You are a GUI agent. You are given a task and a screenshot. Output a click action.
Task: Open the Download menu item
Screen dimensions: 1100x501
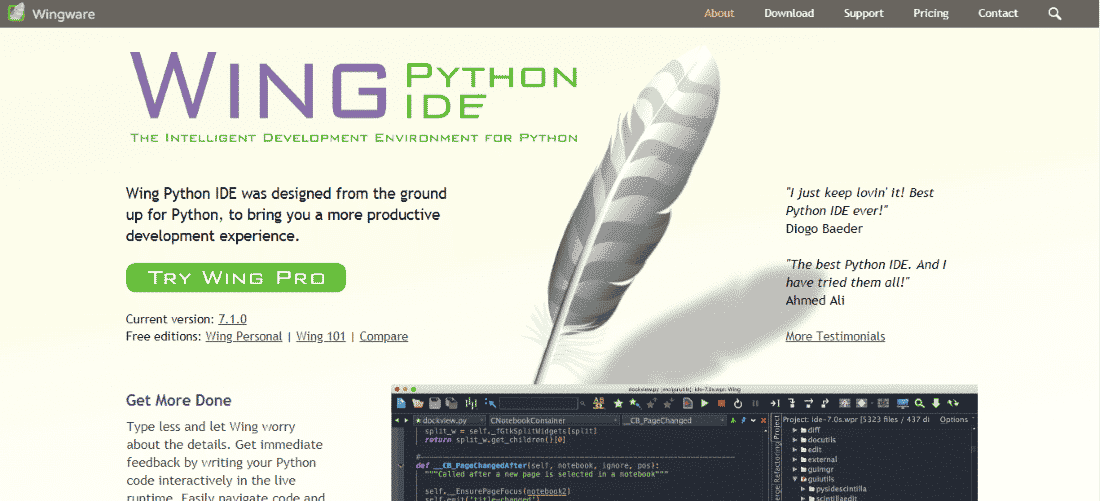point(789,13)
